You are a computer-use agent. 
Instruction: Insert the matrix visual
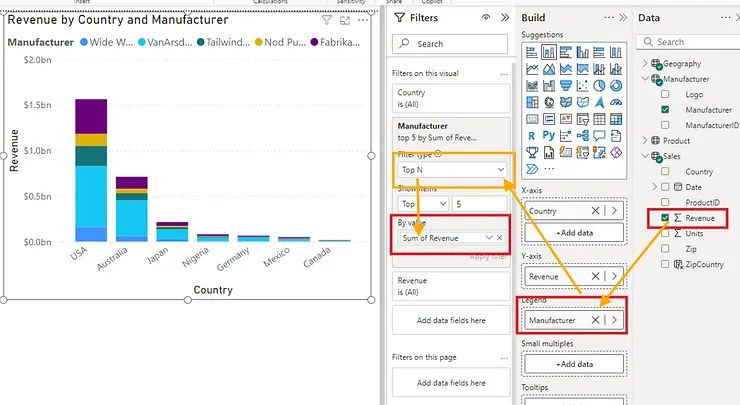[616, 119]
